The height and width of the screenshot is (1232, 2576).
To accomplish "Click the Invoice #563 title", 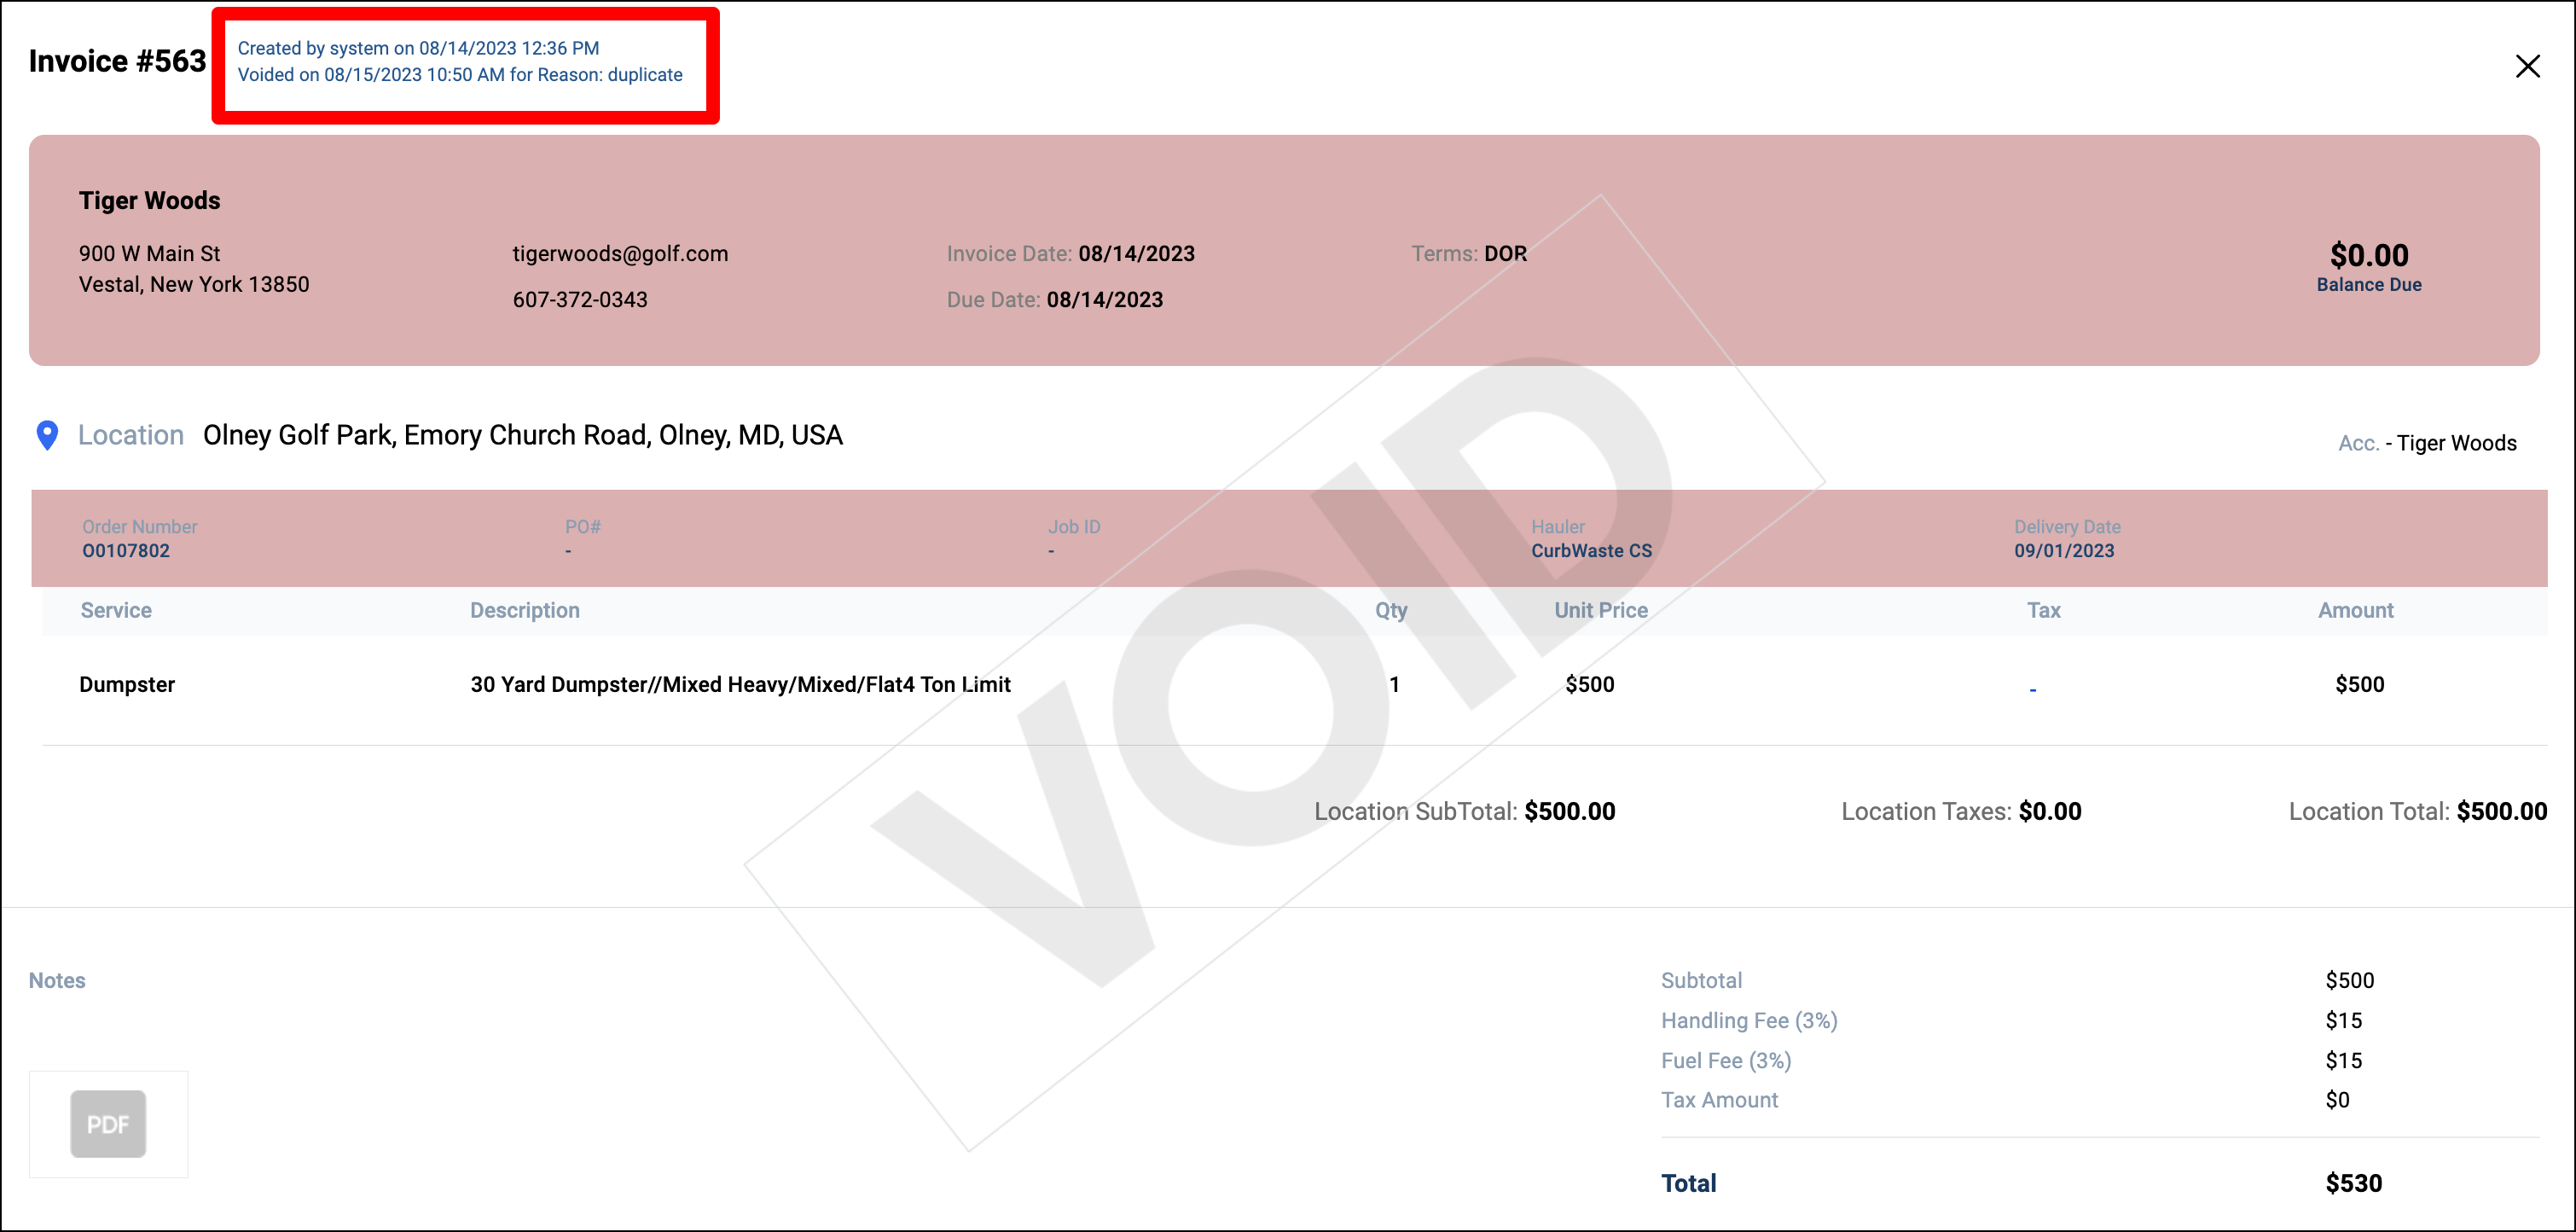I will point(117,61).
